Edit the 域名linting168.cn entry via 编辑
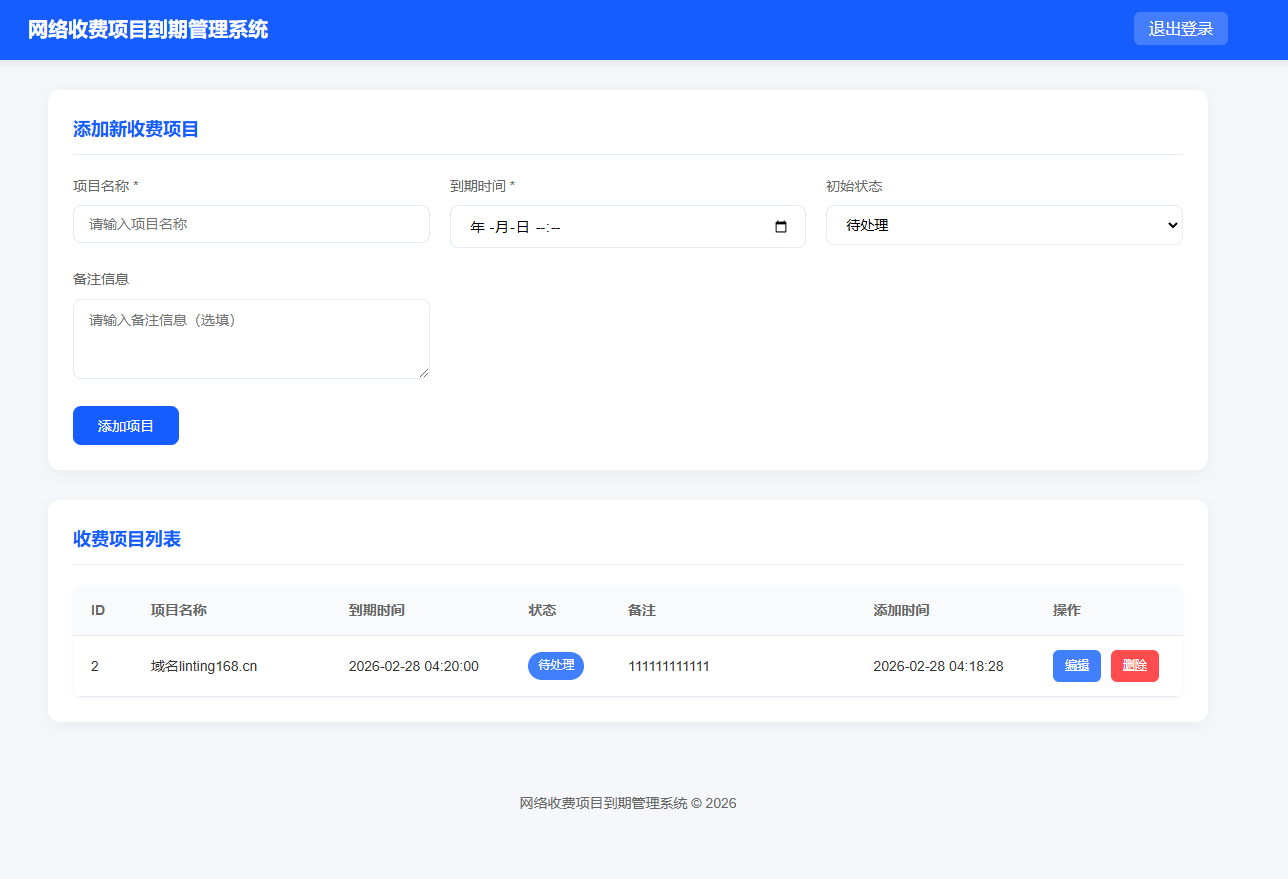 point(1076,666)
